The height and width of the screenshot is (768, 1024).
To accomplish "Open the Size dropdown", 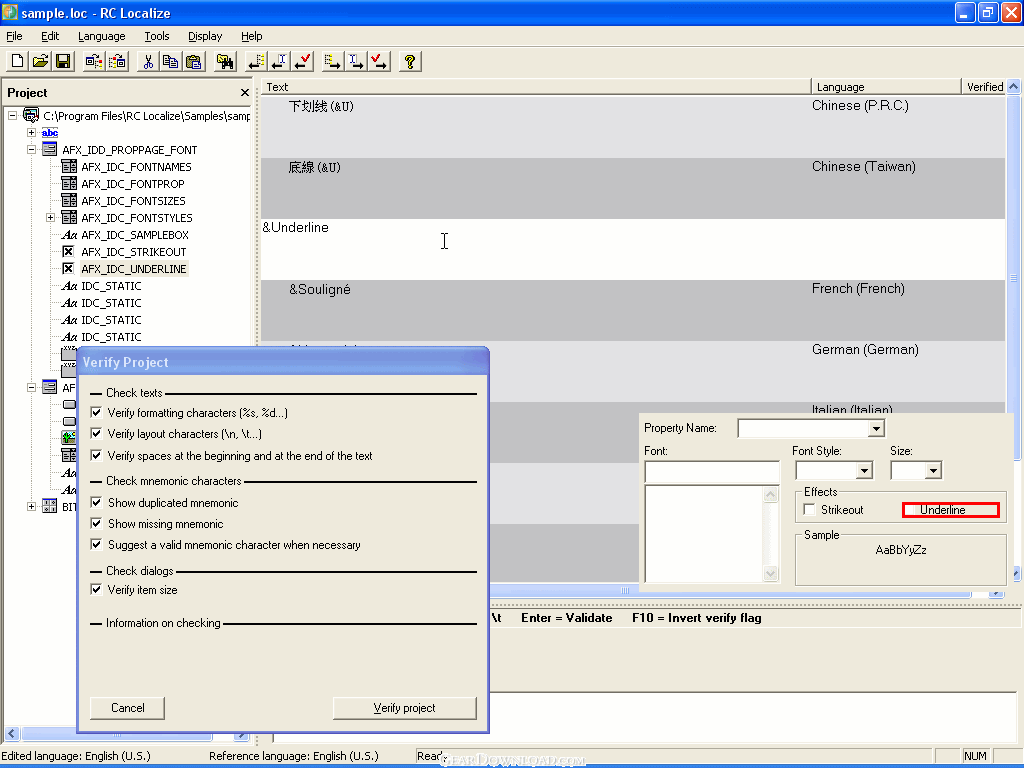I will 933,470.
